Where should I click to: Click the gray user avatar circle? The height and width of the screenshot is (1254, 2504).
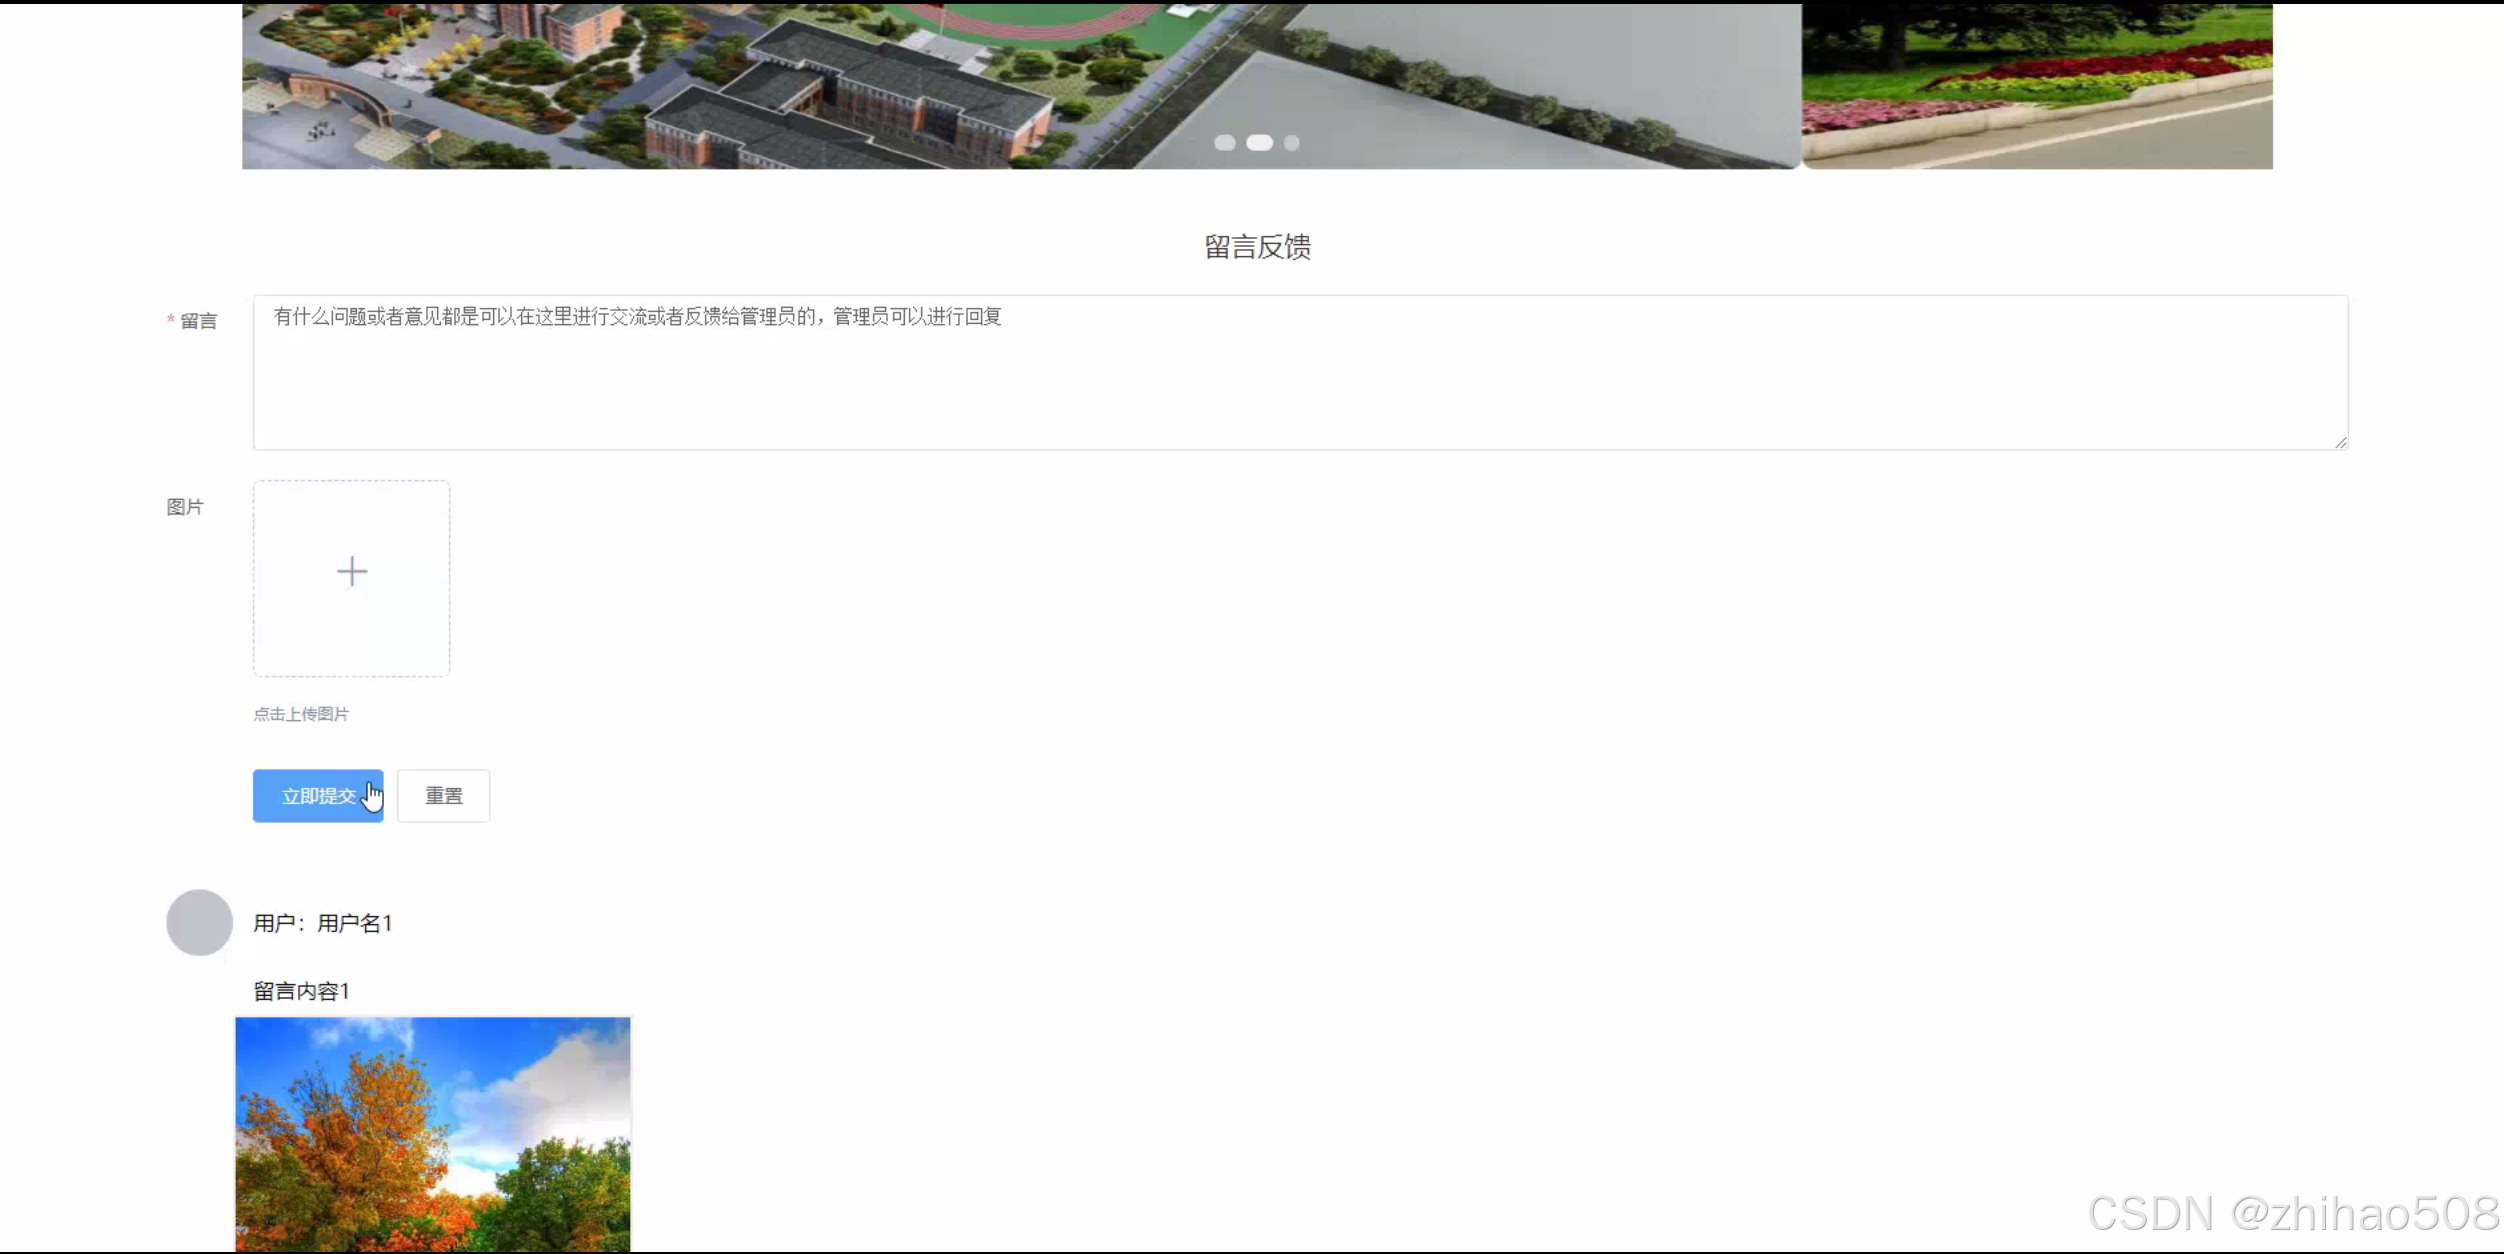(x=199, y=922)
